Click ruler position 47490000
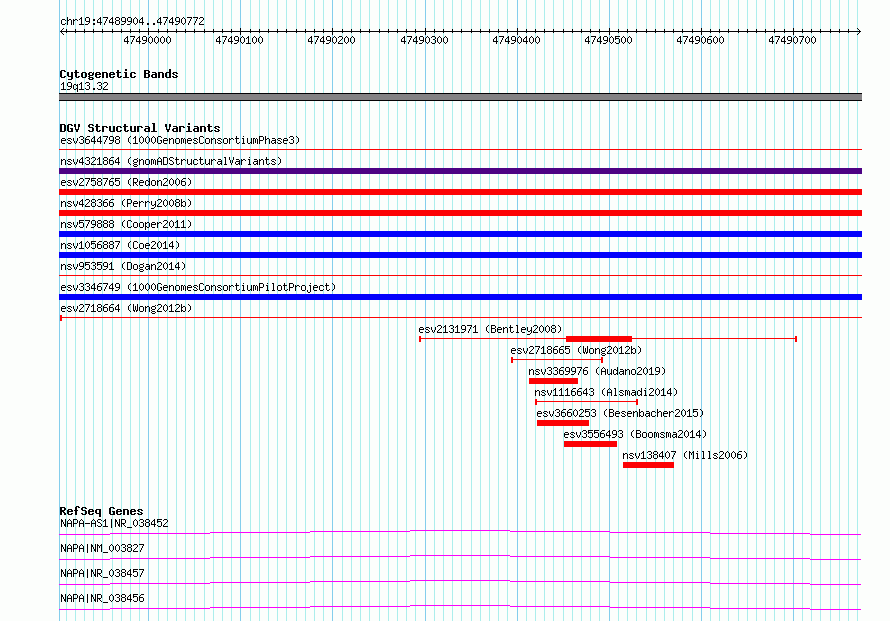Screen dimensions: 890x621 (147, 40)
